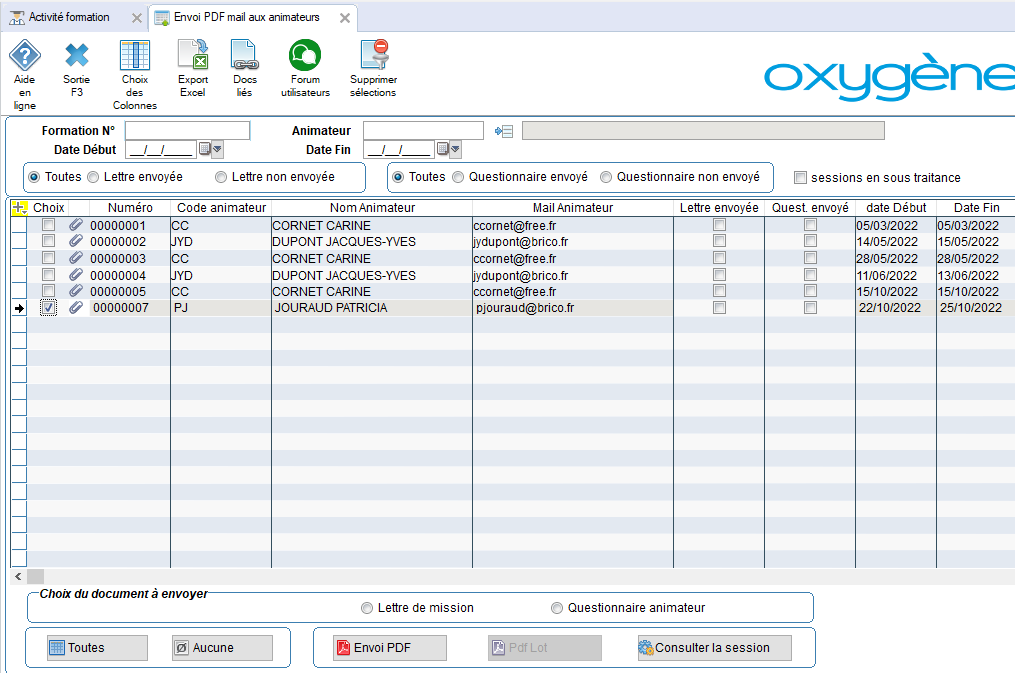Click the date Début column header
The height and width of the screenshot is (673, 1015).
click(896, 208)
